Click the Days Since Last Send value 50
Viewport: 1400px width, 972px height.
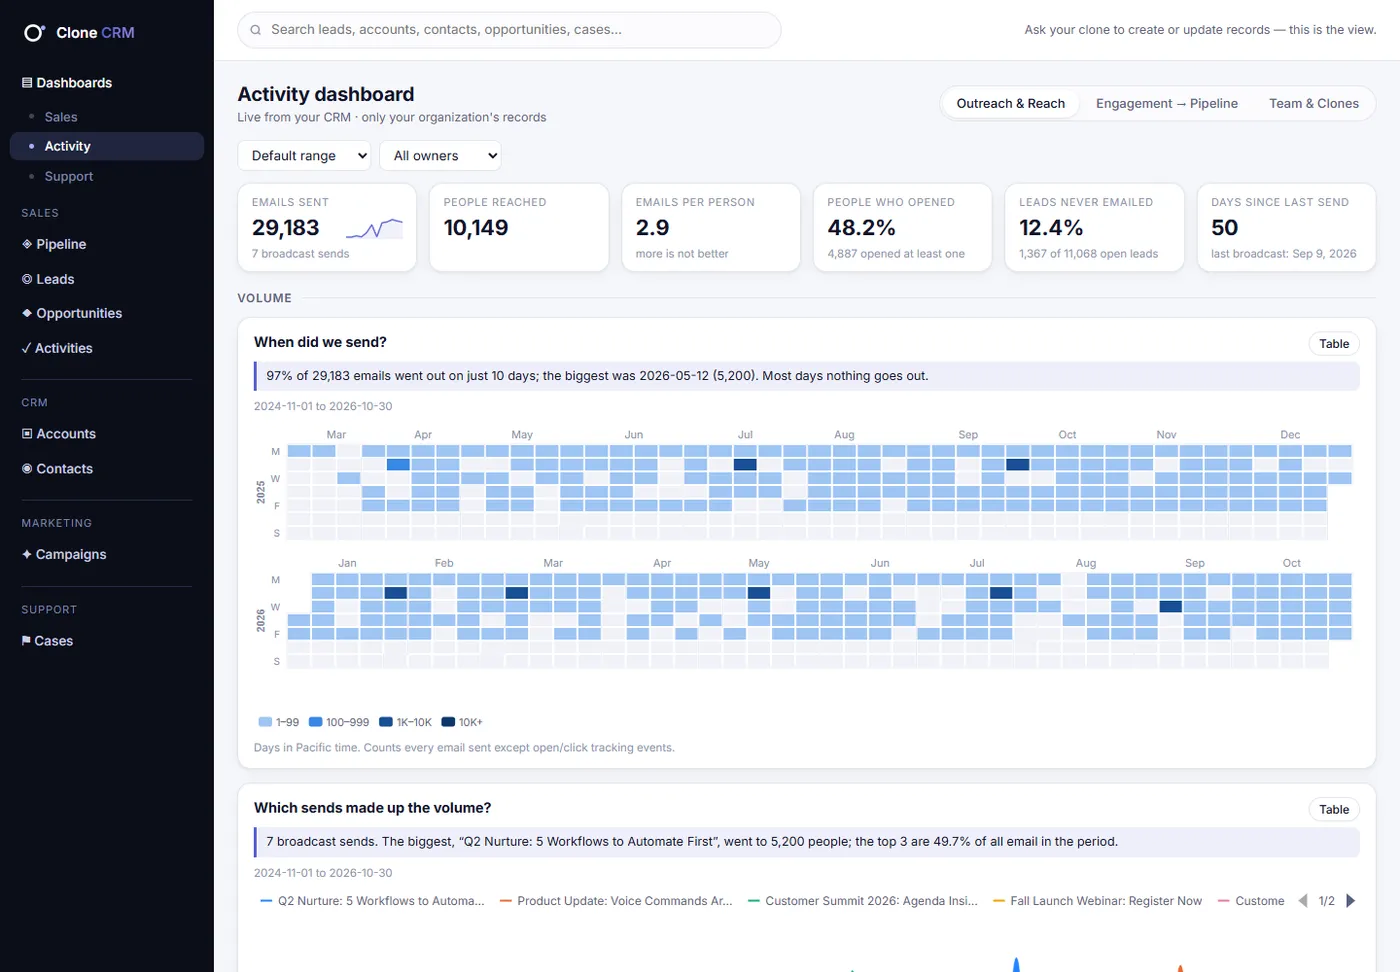coord(1225,228)
